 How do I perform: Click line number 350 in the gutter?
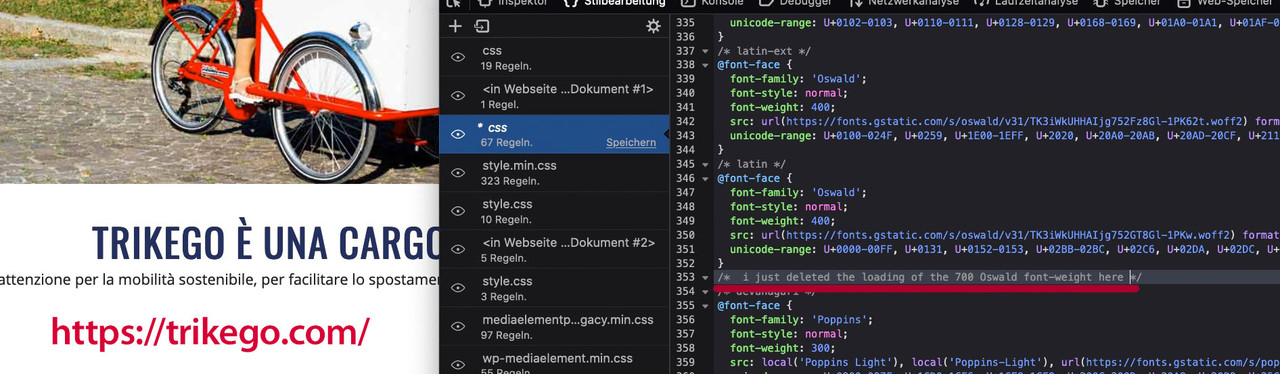pos(685,235)
